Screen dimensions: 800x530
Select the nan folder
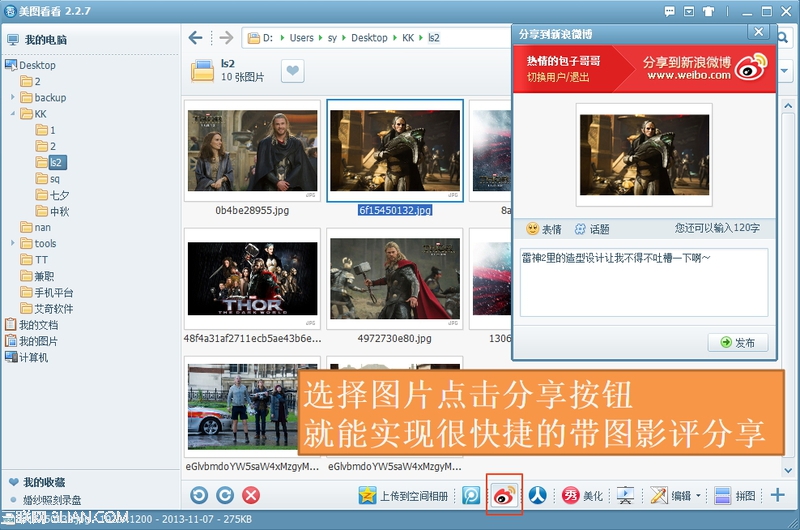click(36, 227)
